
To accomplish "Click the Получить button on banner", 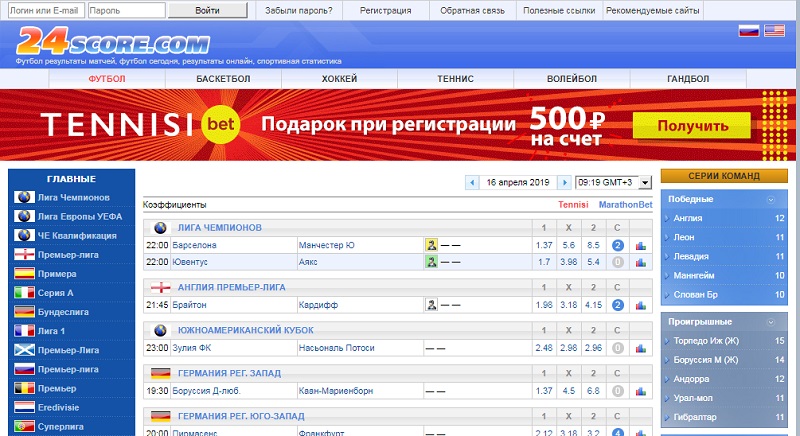I will point(692,126).
